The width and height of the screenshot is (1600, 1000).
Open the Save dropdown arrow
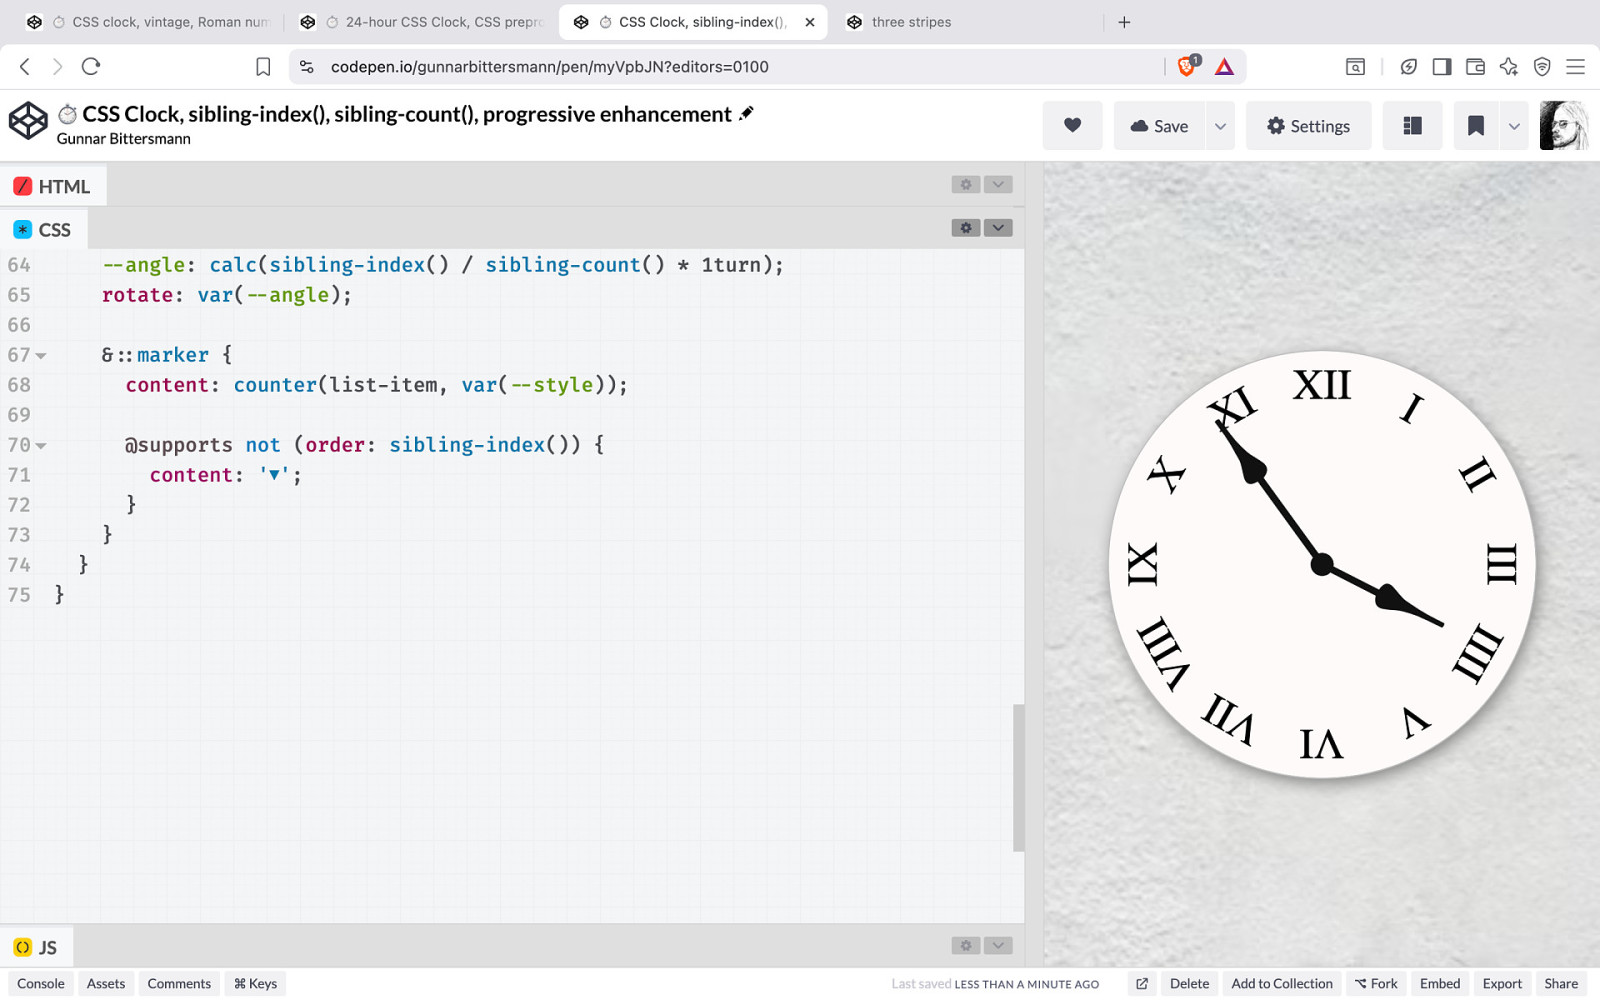pos(1220,126)
